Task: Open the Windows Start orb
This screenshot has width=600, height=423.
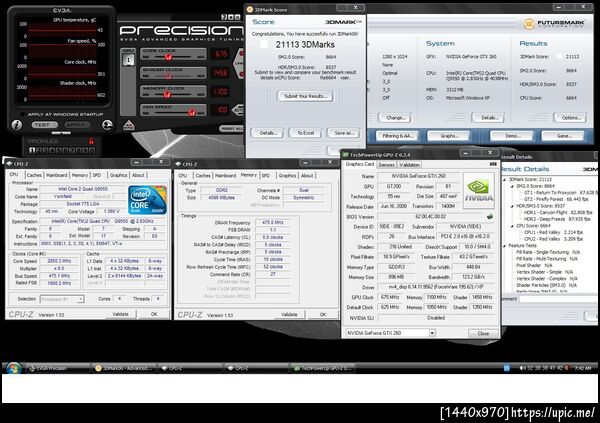Action: tap(14, 368)
